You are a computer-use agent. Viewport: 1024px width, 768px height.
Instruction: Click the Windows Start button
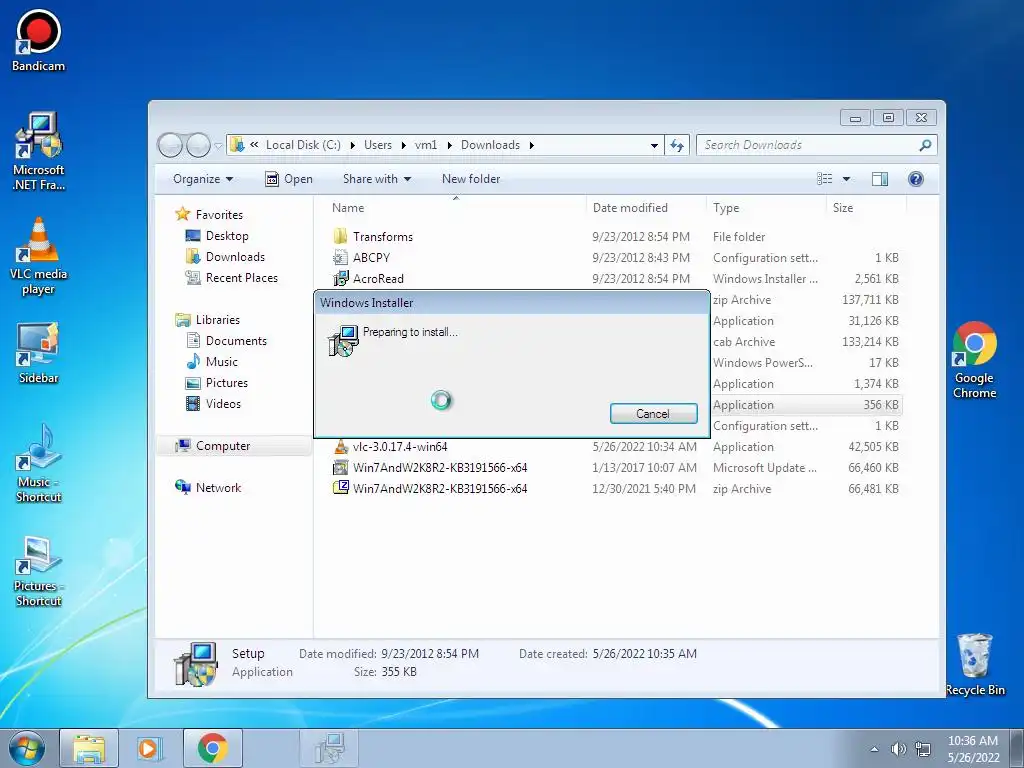(27, 748)
